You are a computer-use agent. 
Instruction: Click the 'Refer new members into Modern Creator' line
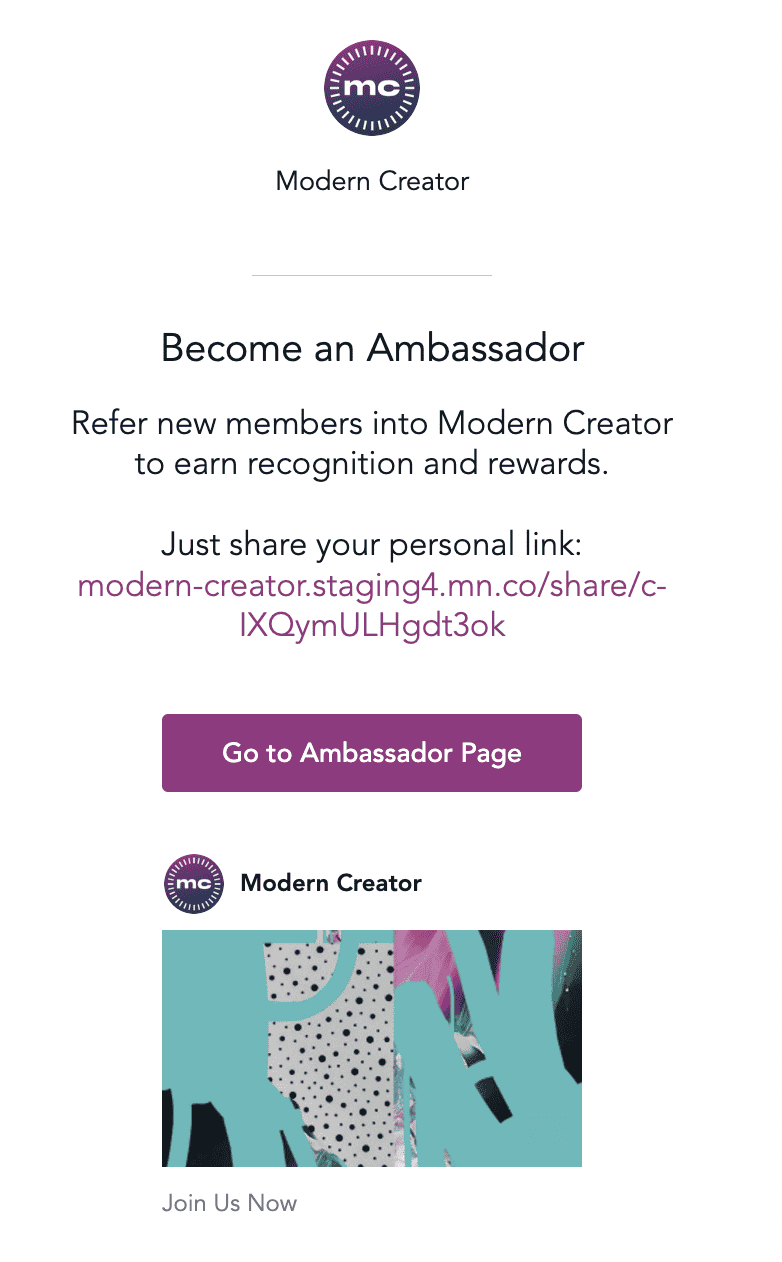coord(372,422)
